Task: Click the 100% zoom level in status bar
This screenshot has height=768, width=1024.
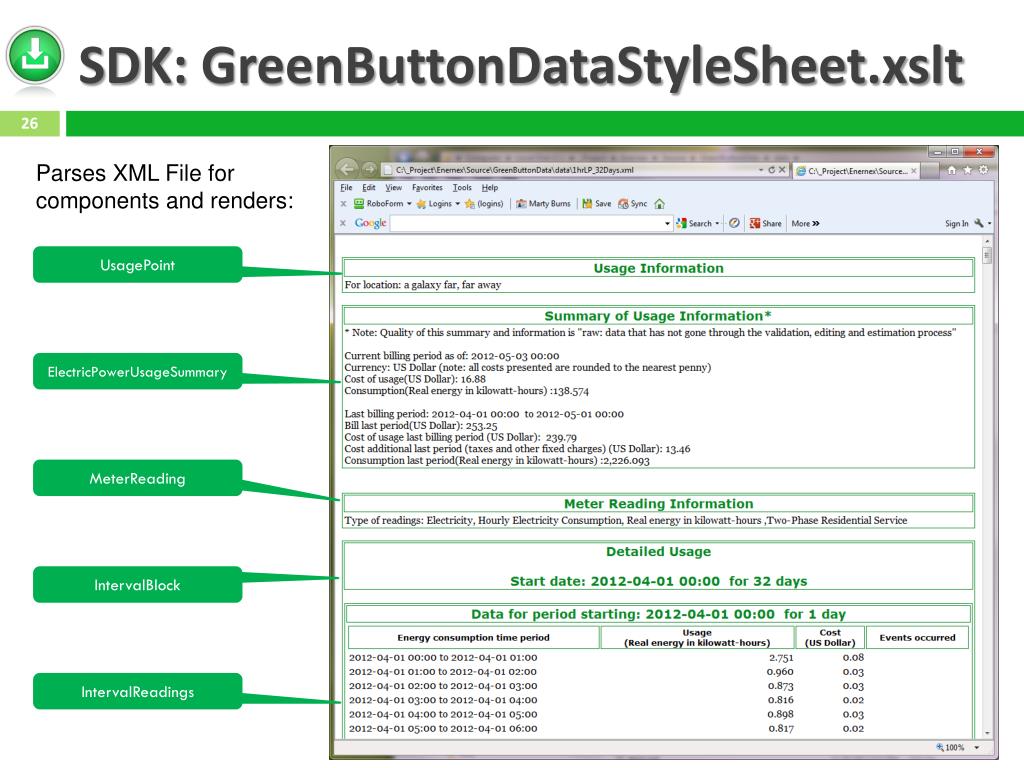Action: coord(955,747)
